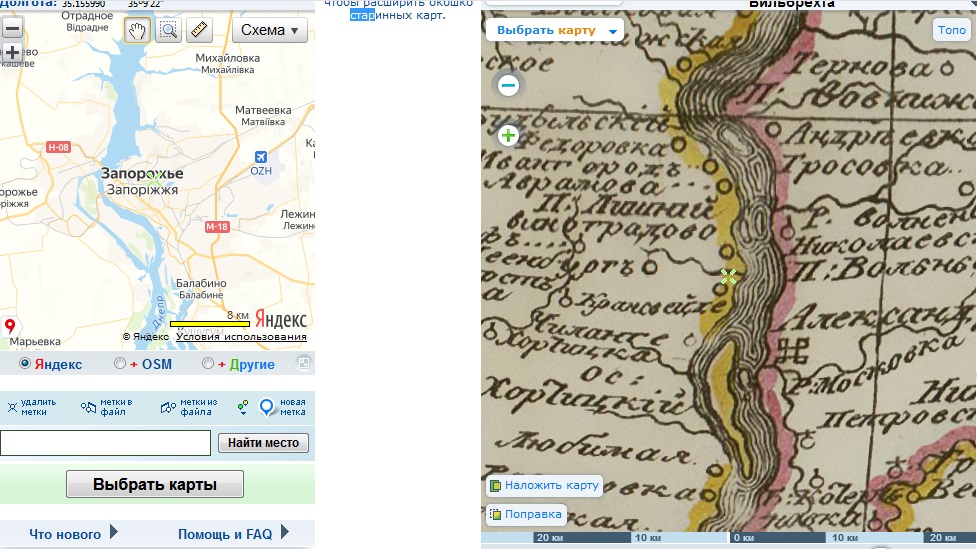Image resolution: width=977 pixels, height=549 pixels.
Task: Expand the 'Помощь и FAQ' section
Action: tap(234, 534)
